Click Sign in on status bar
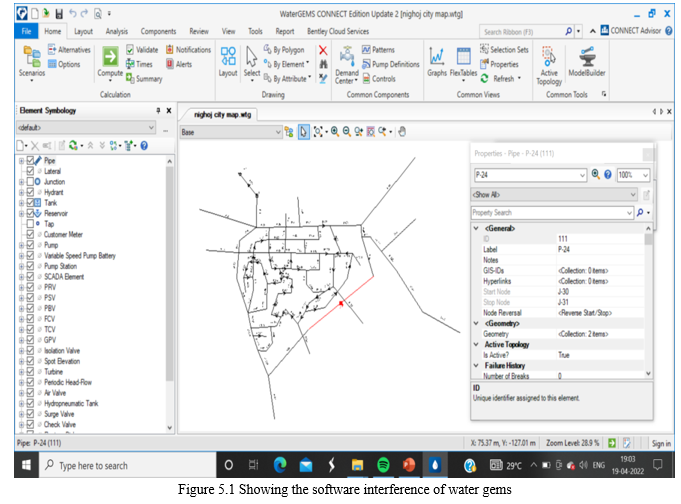Screen dimensions: 681x504 click(661, 443)
